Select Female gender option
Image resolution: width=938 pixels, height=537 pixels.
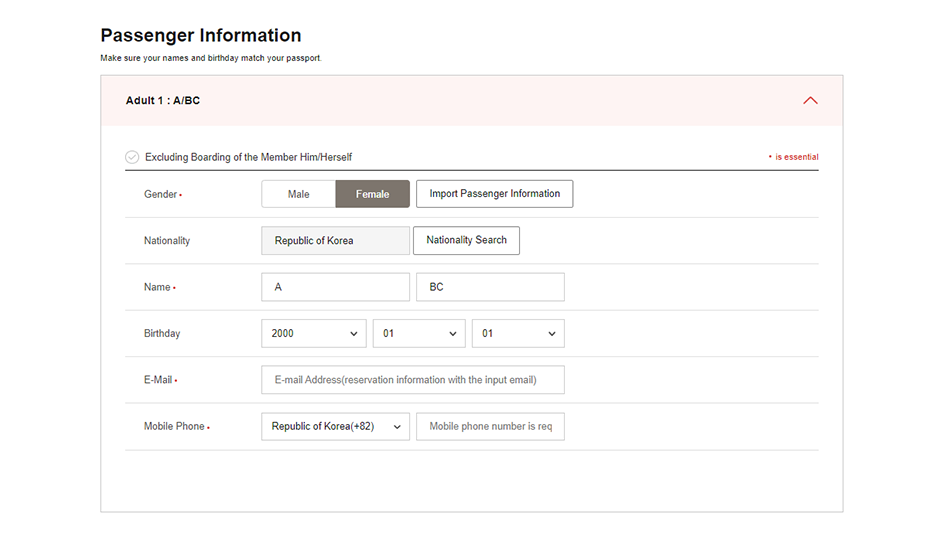coord(372,194)
